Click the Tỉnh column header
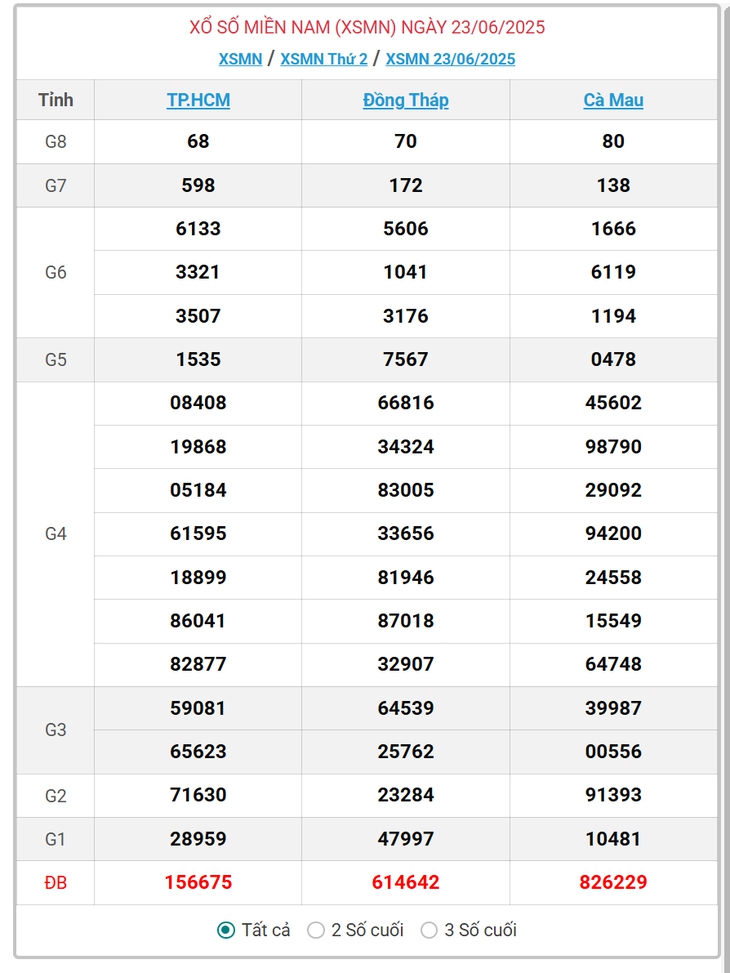Viewport: 730px width, 973px height. click(x=55, y=100)
